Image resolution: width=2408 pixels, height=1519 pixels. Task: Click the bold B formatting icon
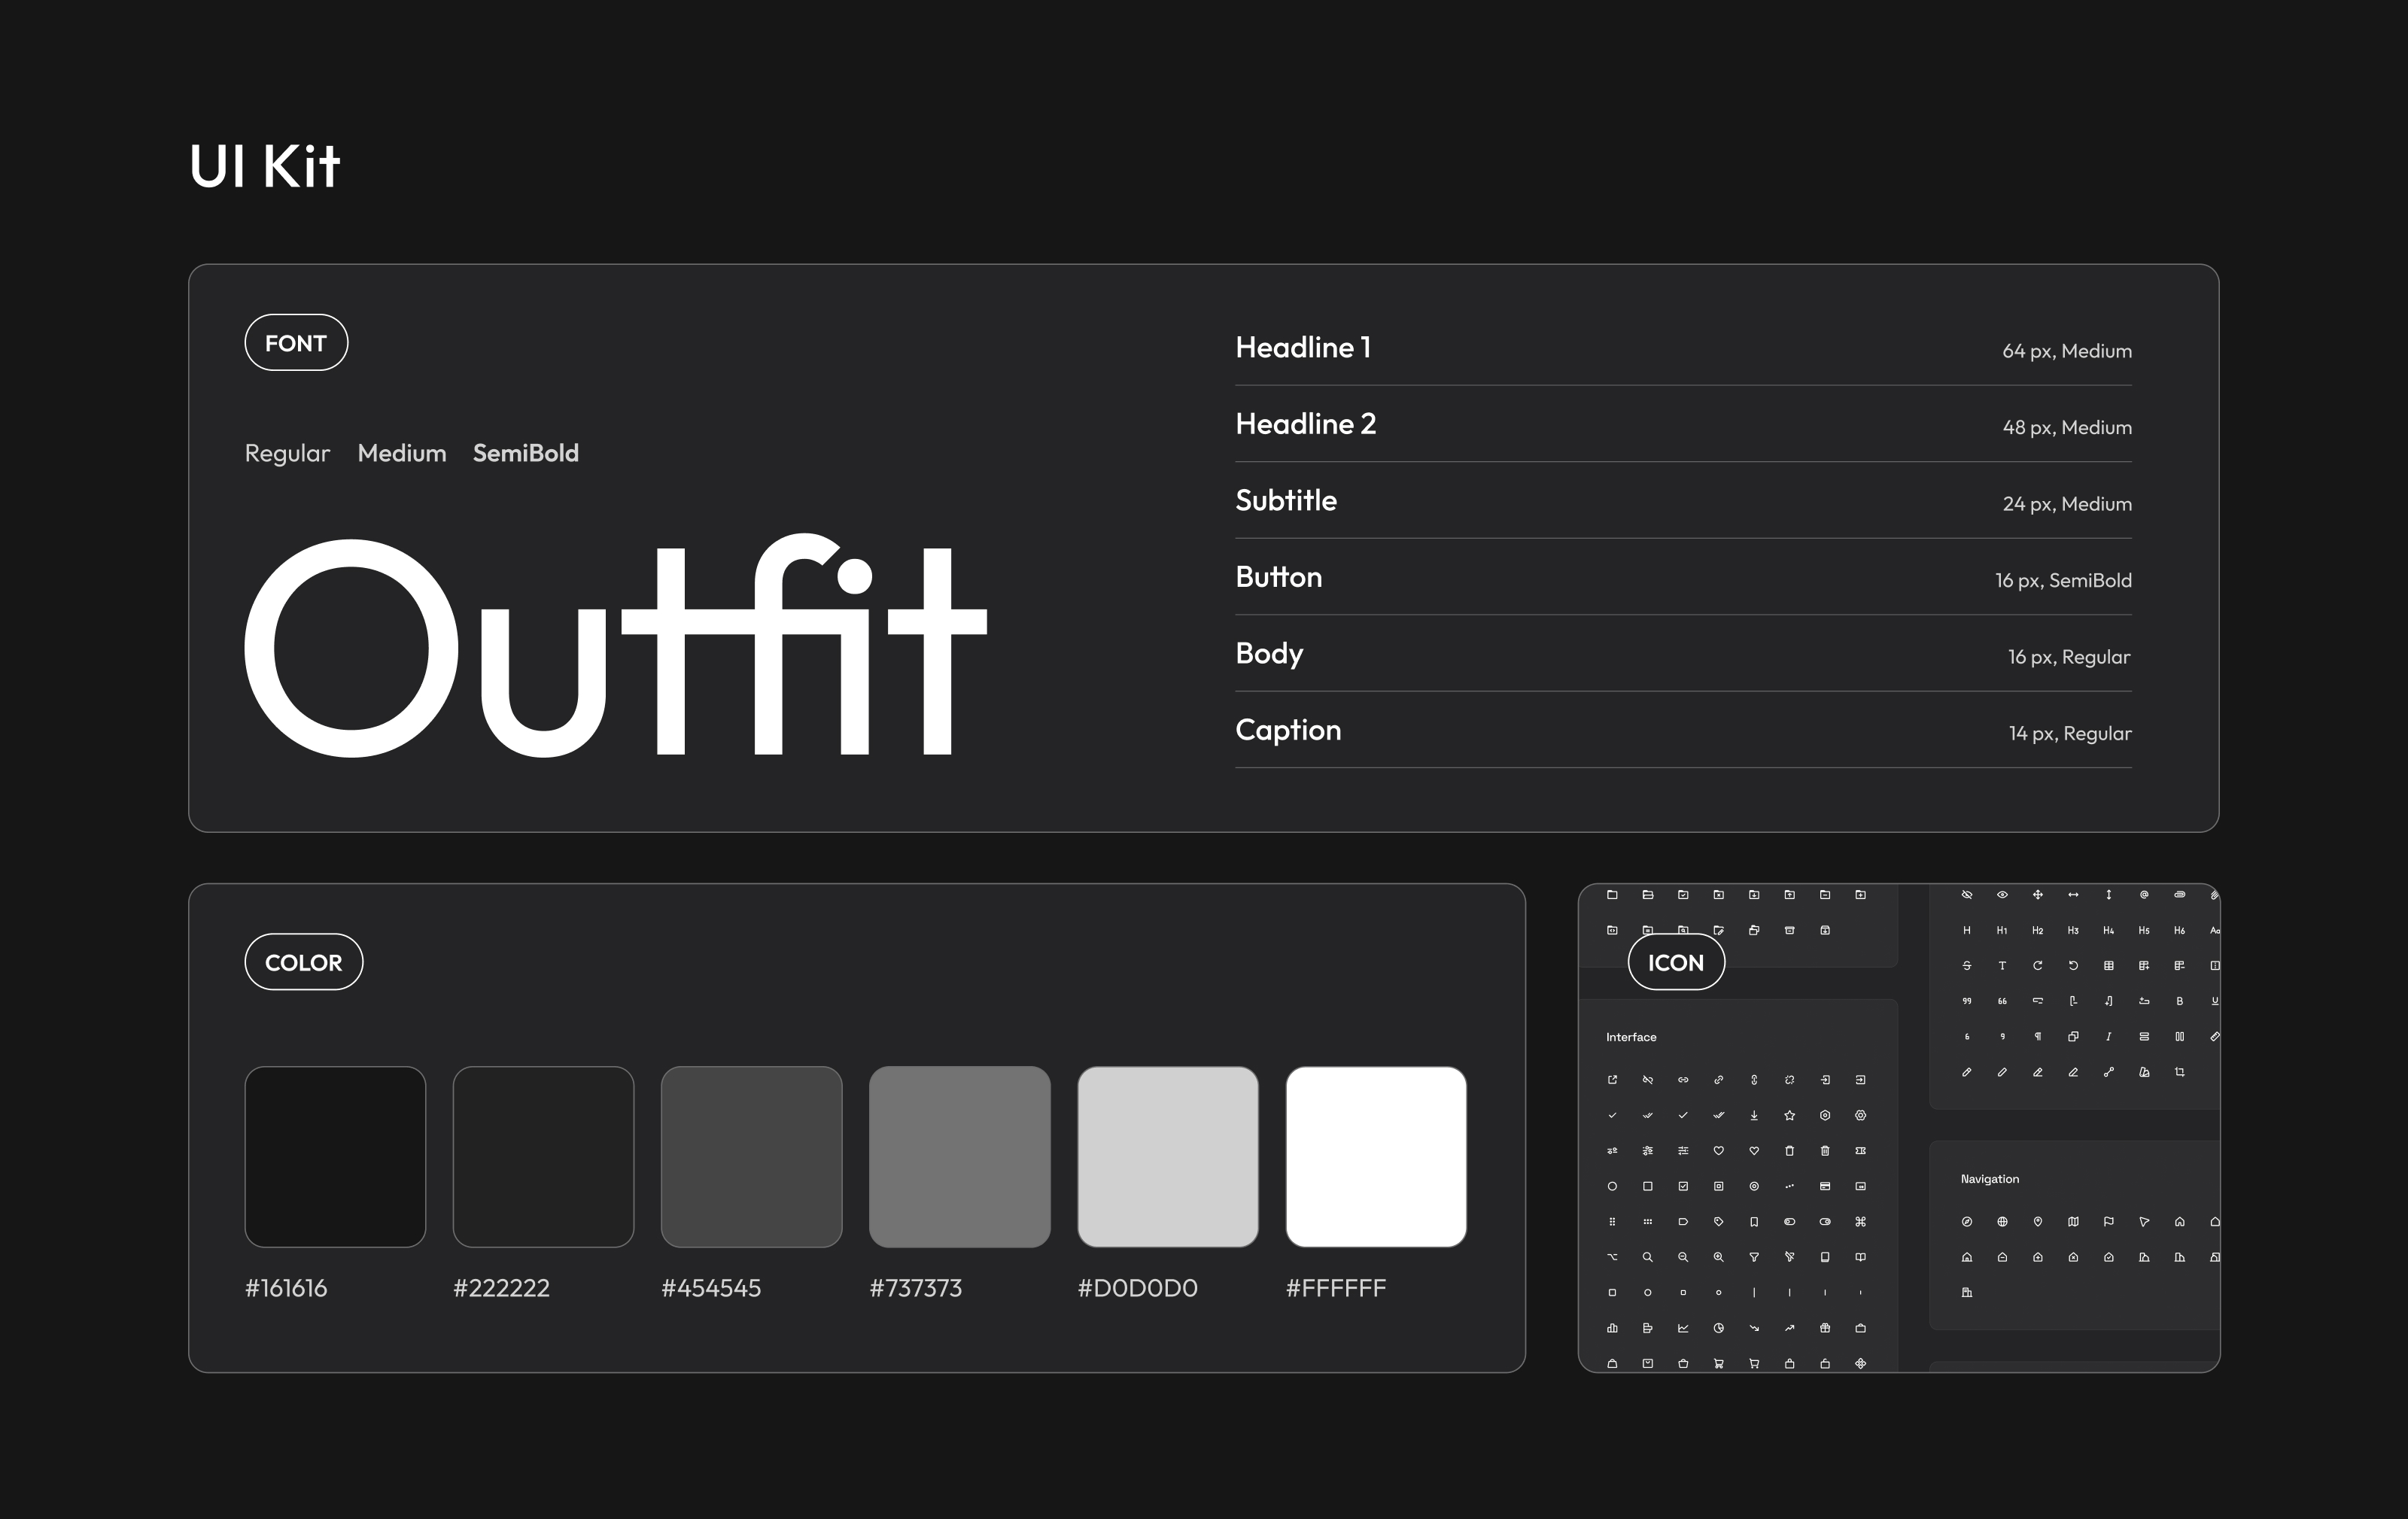(x=2179, y=1001)
